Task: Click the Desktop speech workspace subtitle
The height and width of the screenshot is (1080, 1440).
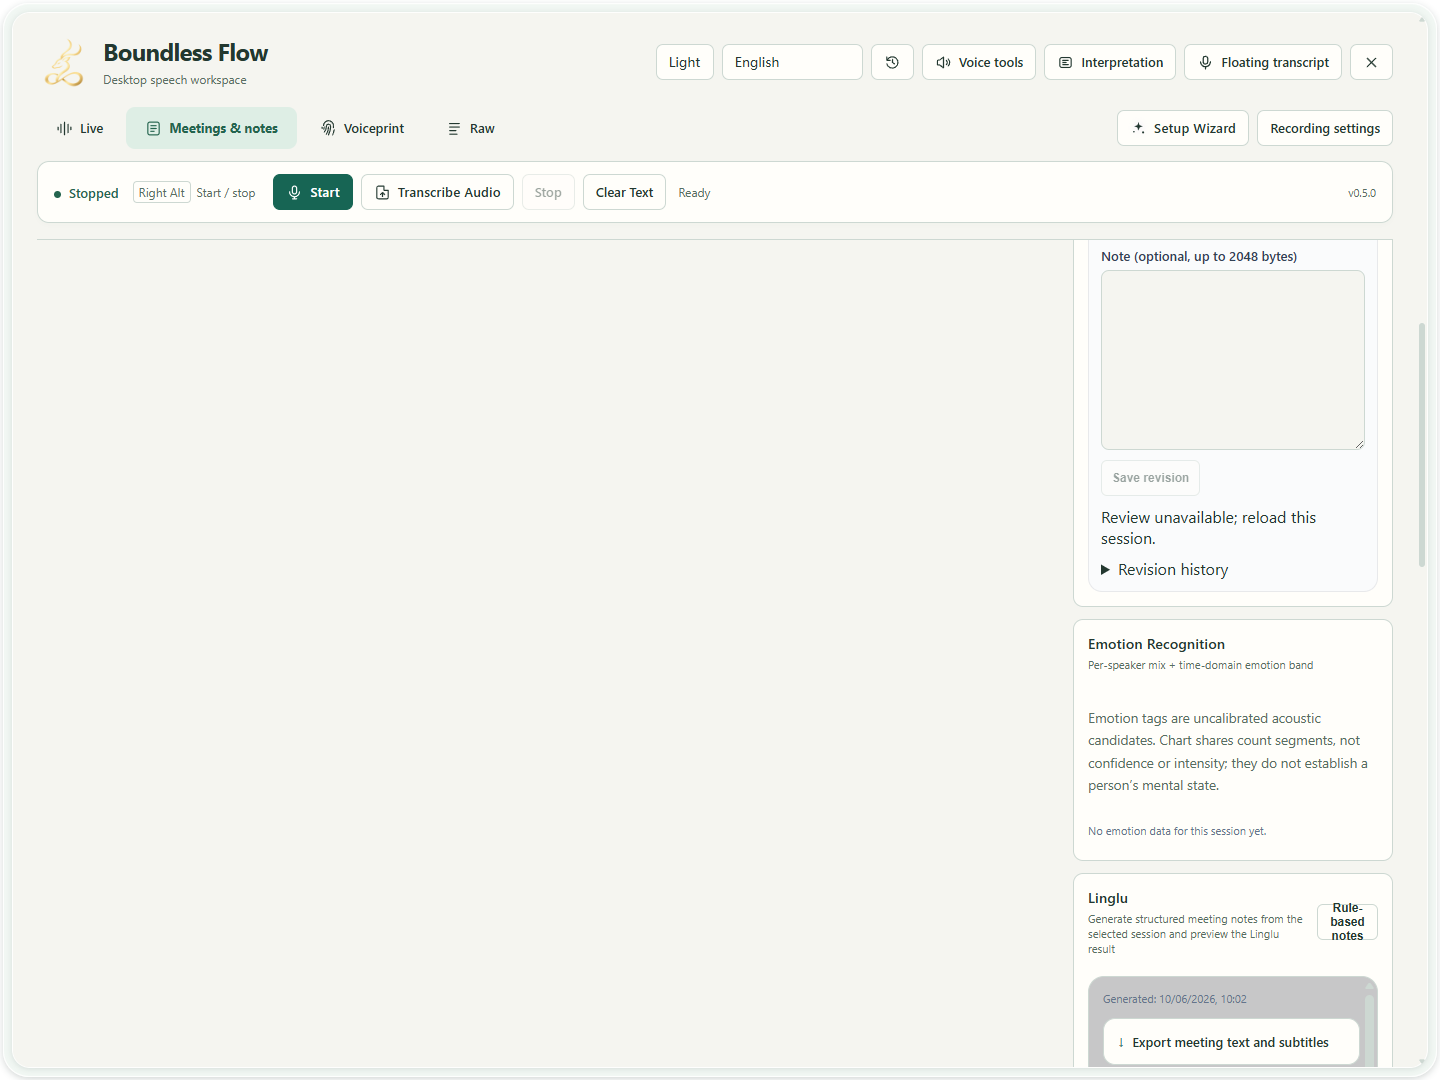Action: [175, 80]
